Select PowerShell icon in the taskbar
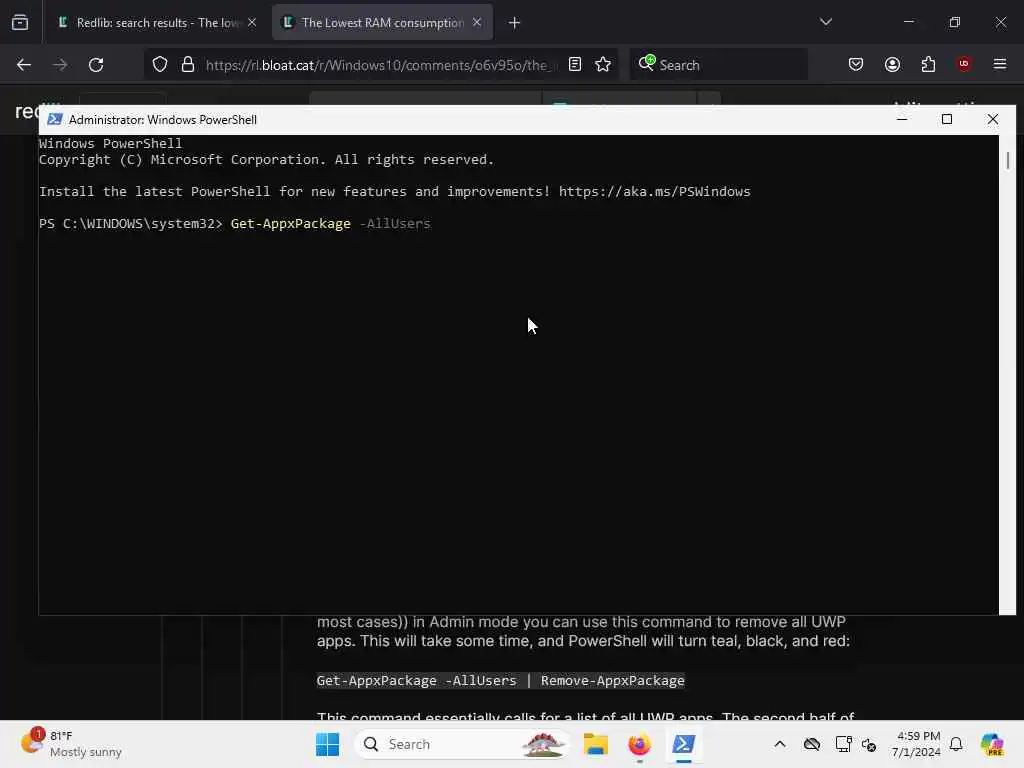Image resolution: width=1024 pixels, height=768 pixels. [683, 744]
